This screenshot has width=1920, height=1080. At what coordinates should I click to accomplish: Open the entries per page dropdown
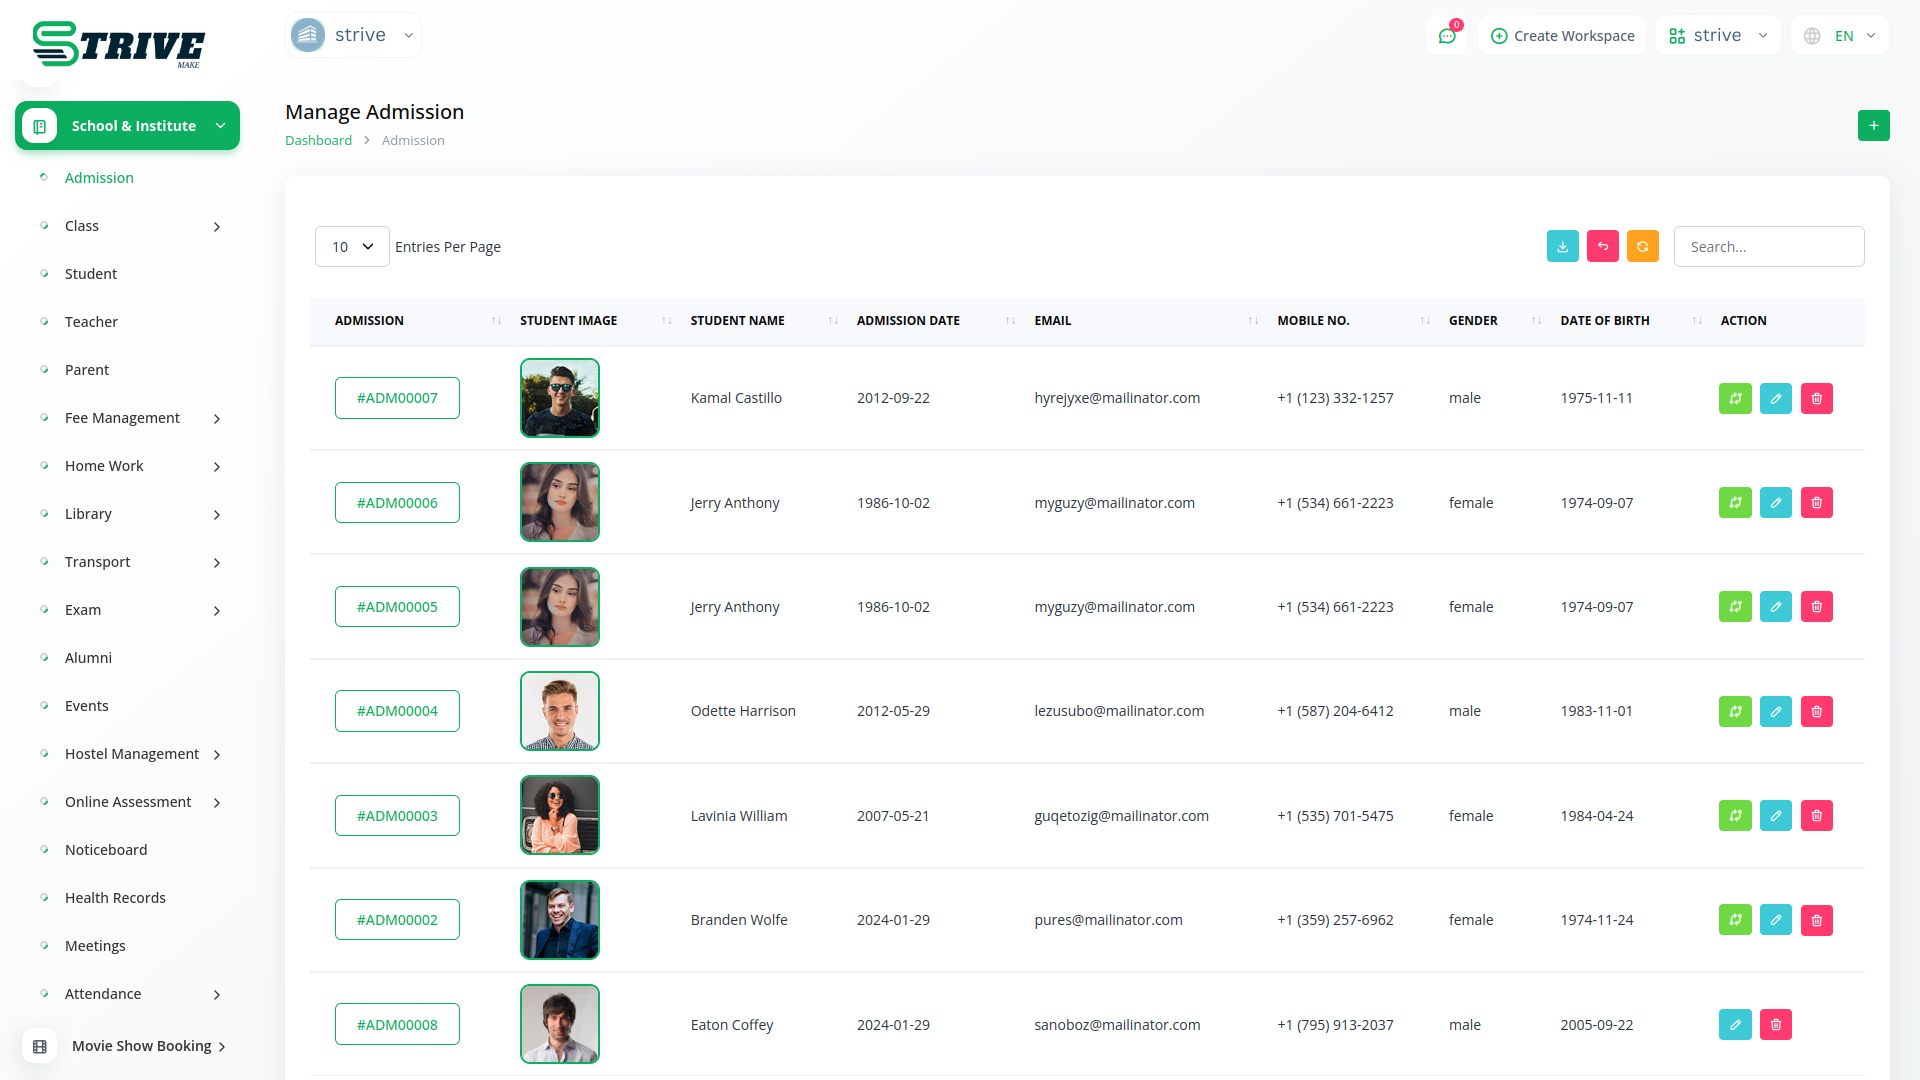[352, 247]
